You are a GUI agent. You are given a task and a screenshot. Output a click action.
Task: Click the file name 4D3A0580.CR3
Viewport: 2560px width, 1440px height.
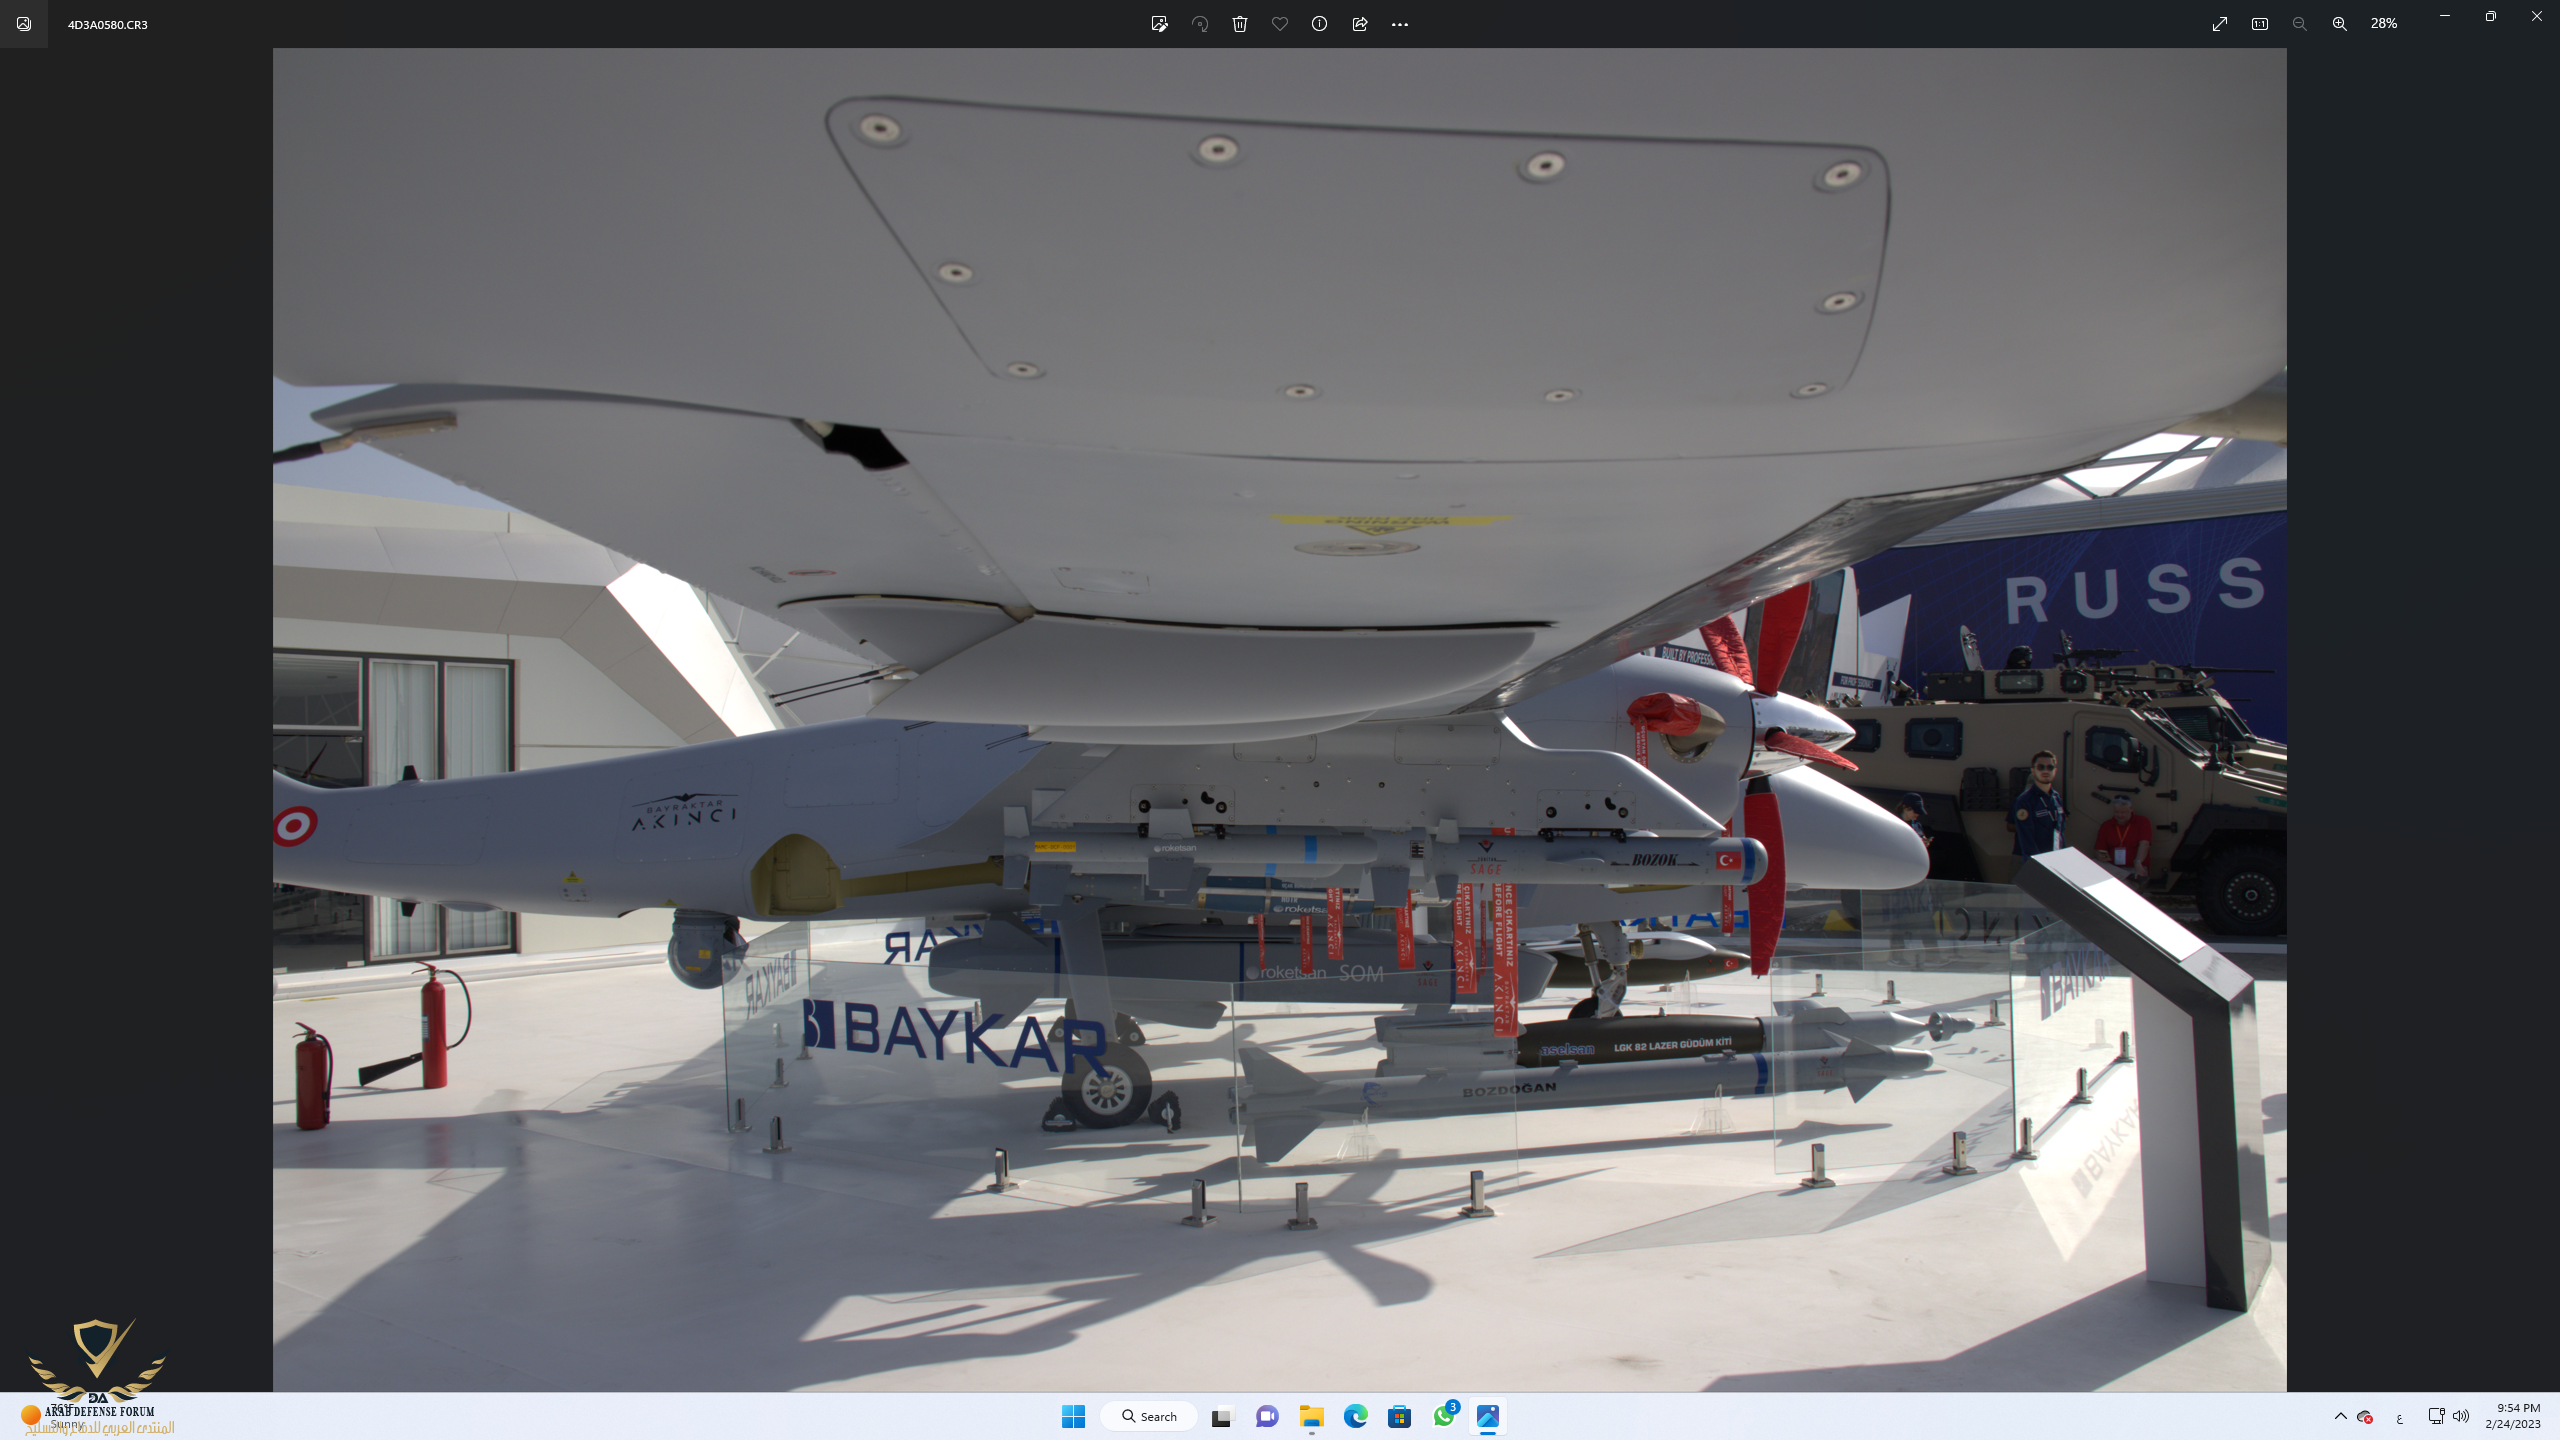point(108,24)
